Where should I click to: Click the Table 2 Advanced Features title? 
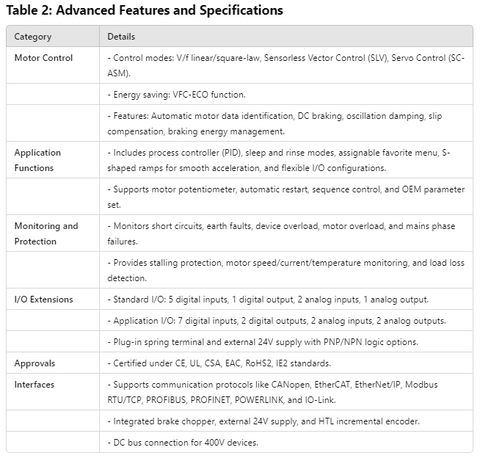[145, 10]
